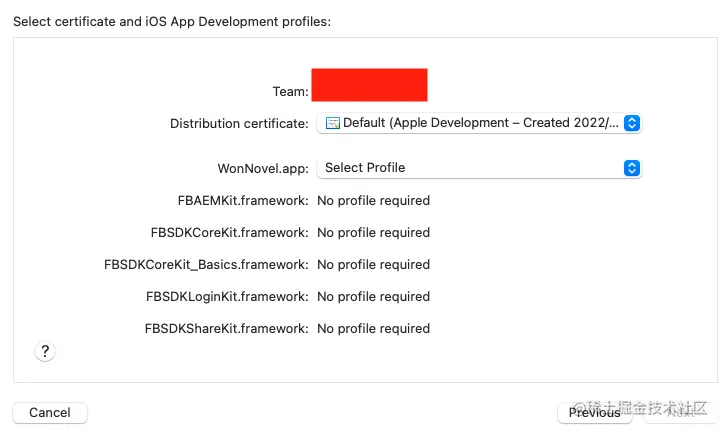Click the FBSDKShareKit.framework label

coord(226,329)
